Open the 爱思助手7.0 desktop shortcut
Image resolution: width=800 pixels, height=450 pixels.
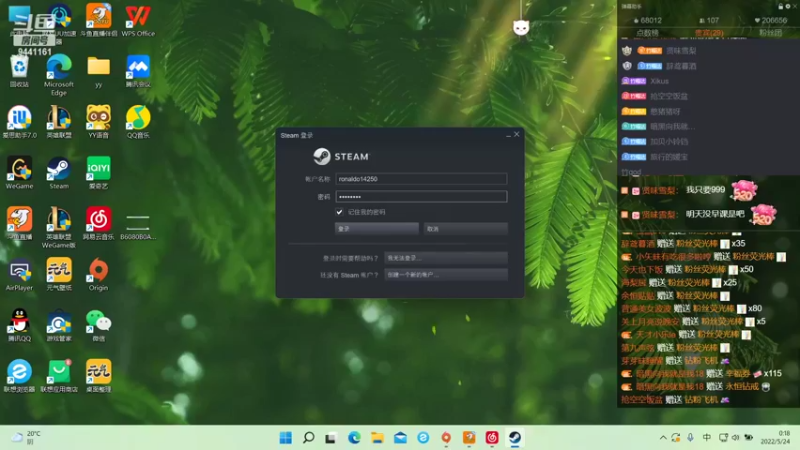pyautogui.click(x=19, y=122)
